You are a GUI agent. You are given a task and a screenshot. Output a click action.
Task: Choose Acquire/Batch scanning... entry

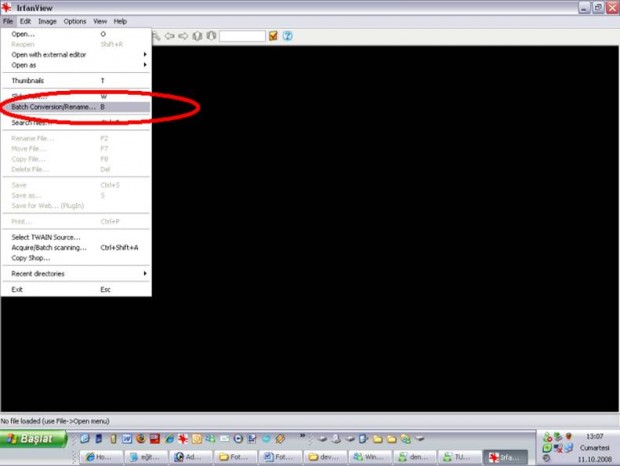[76, 247]
